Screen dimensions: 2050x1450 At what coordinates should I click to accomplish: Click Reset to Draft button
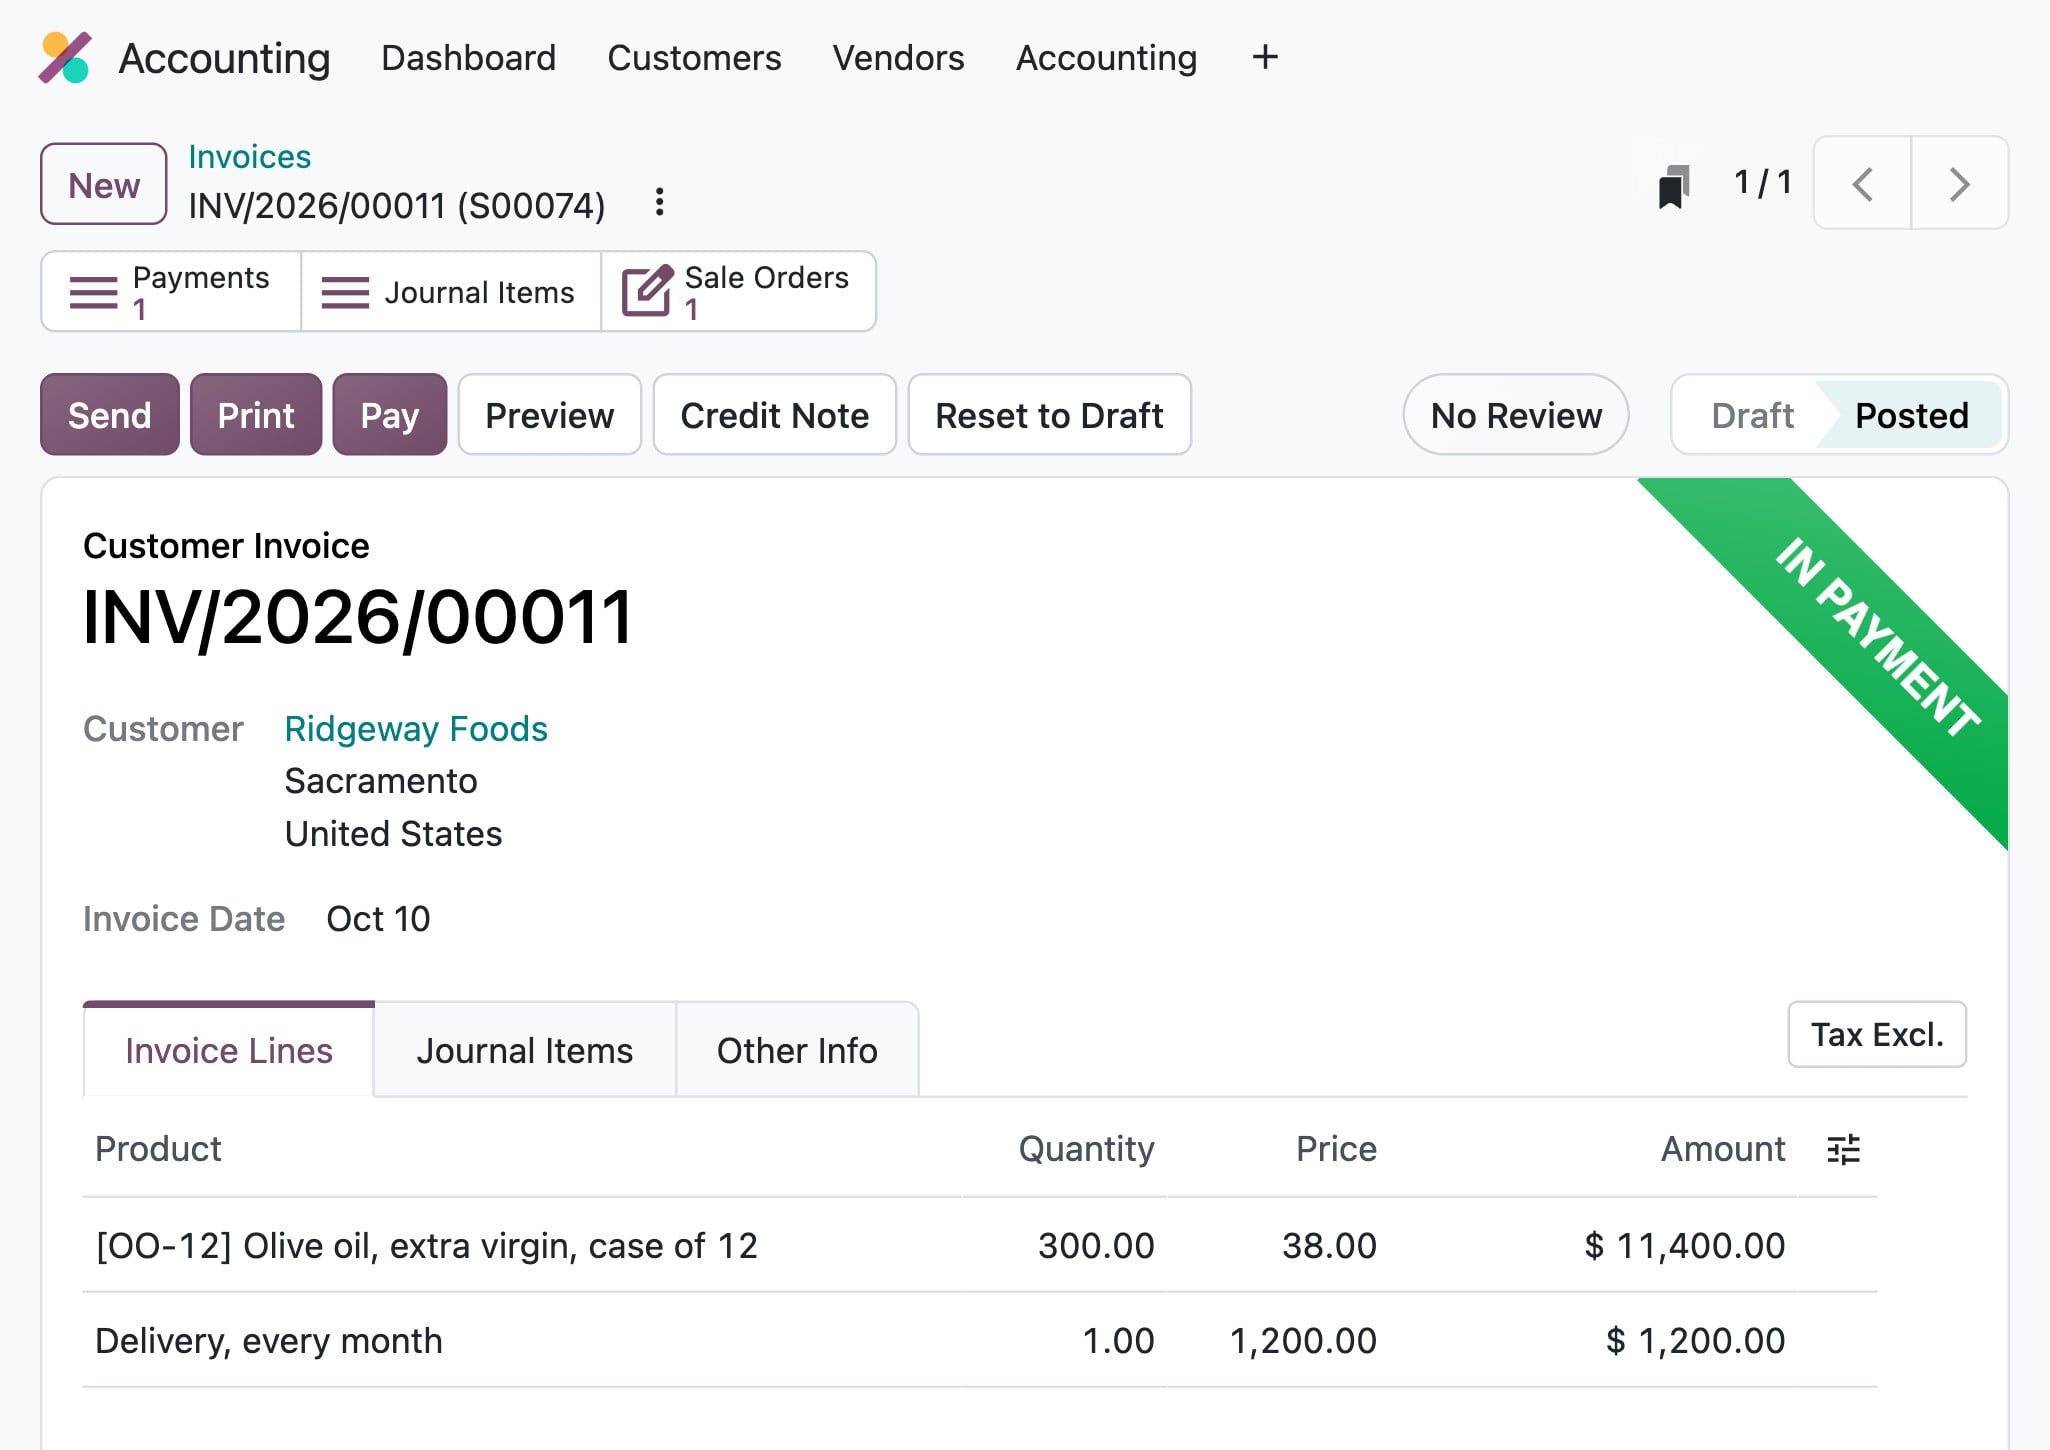pyautogui.click(x=1049, y=415)
